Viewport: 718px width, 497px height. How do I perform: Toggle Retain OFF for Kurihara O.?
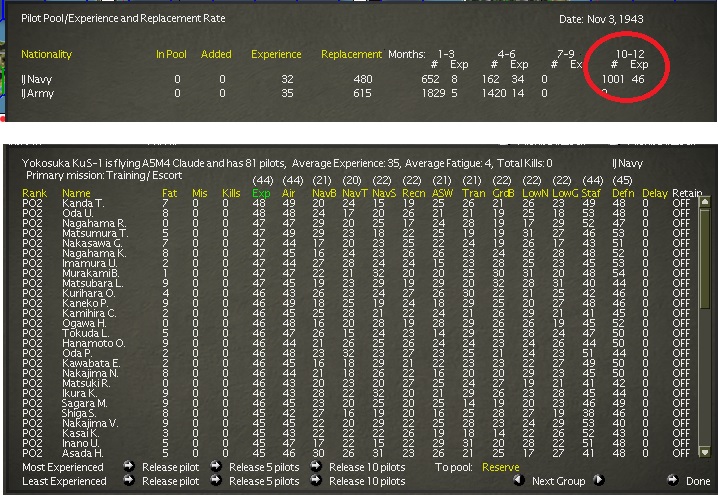681,294
